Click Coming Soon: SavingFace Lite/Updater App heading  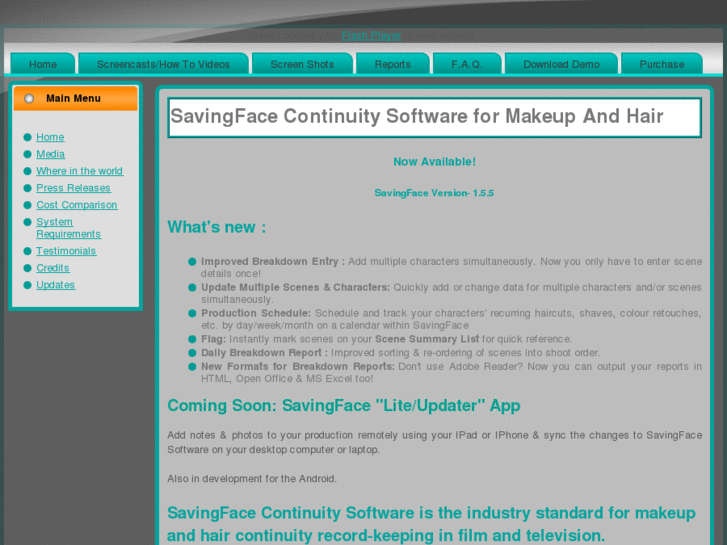pyautogui.click(x=344, y=405)
